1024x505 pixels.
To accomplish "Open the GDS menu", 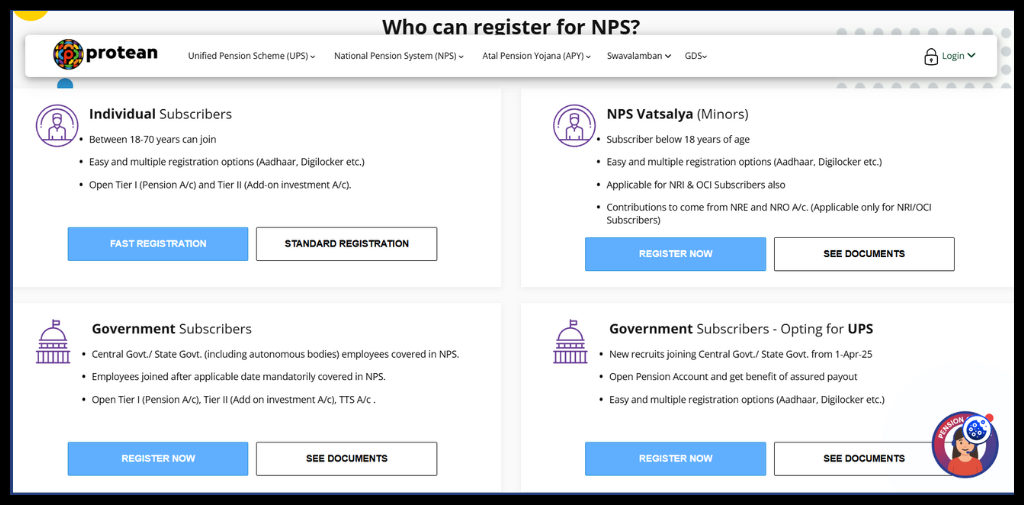I will 695,57.
